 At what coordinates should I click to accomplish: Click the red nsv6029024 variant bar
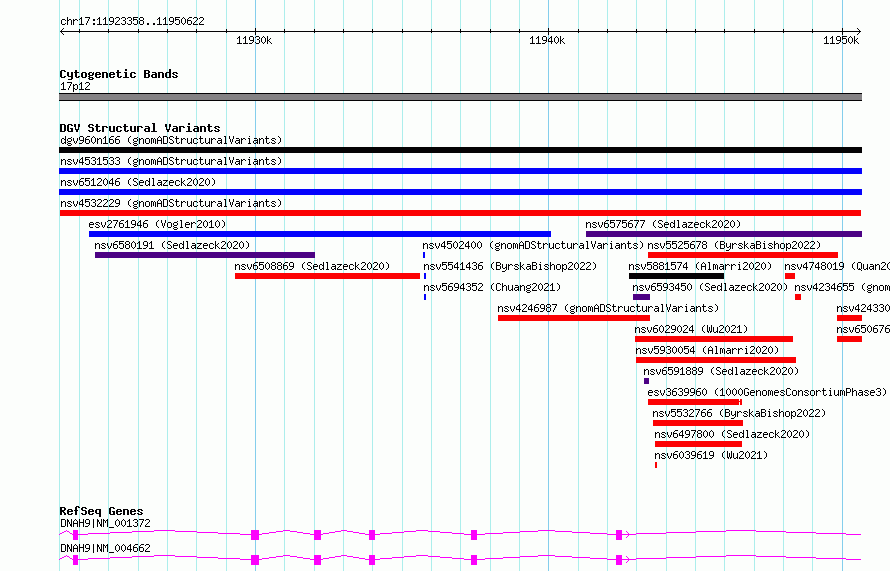pyautogui.click(x=714, y=339)
